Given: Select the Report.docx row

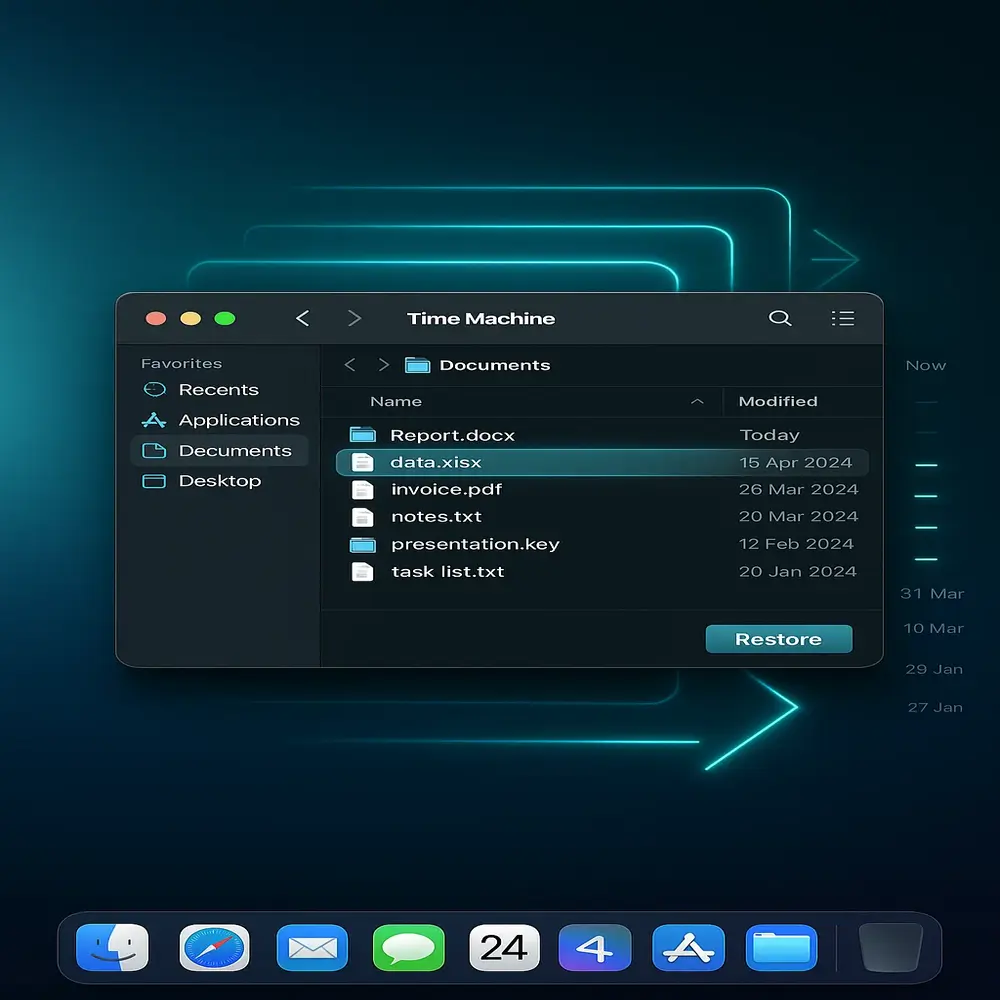Looking at the screenshot, I should click(602, 435).
